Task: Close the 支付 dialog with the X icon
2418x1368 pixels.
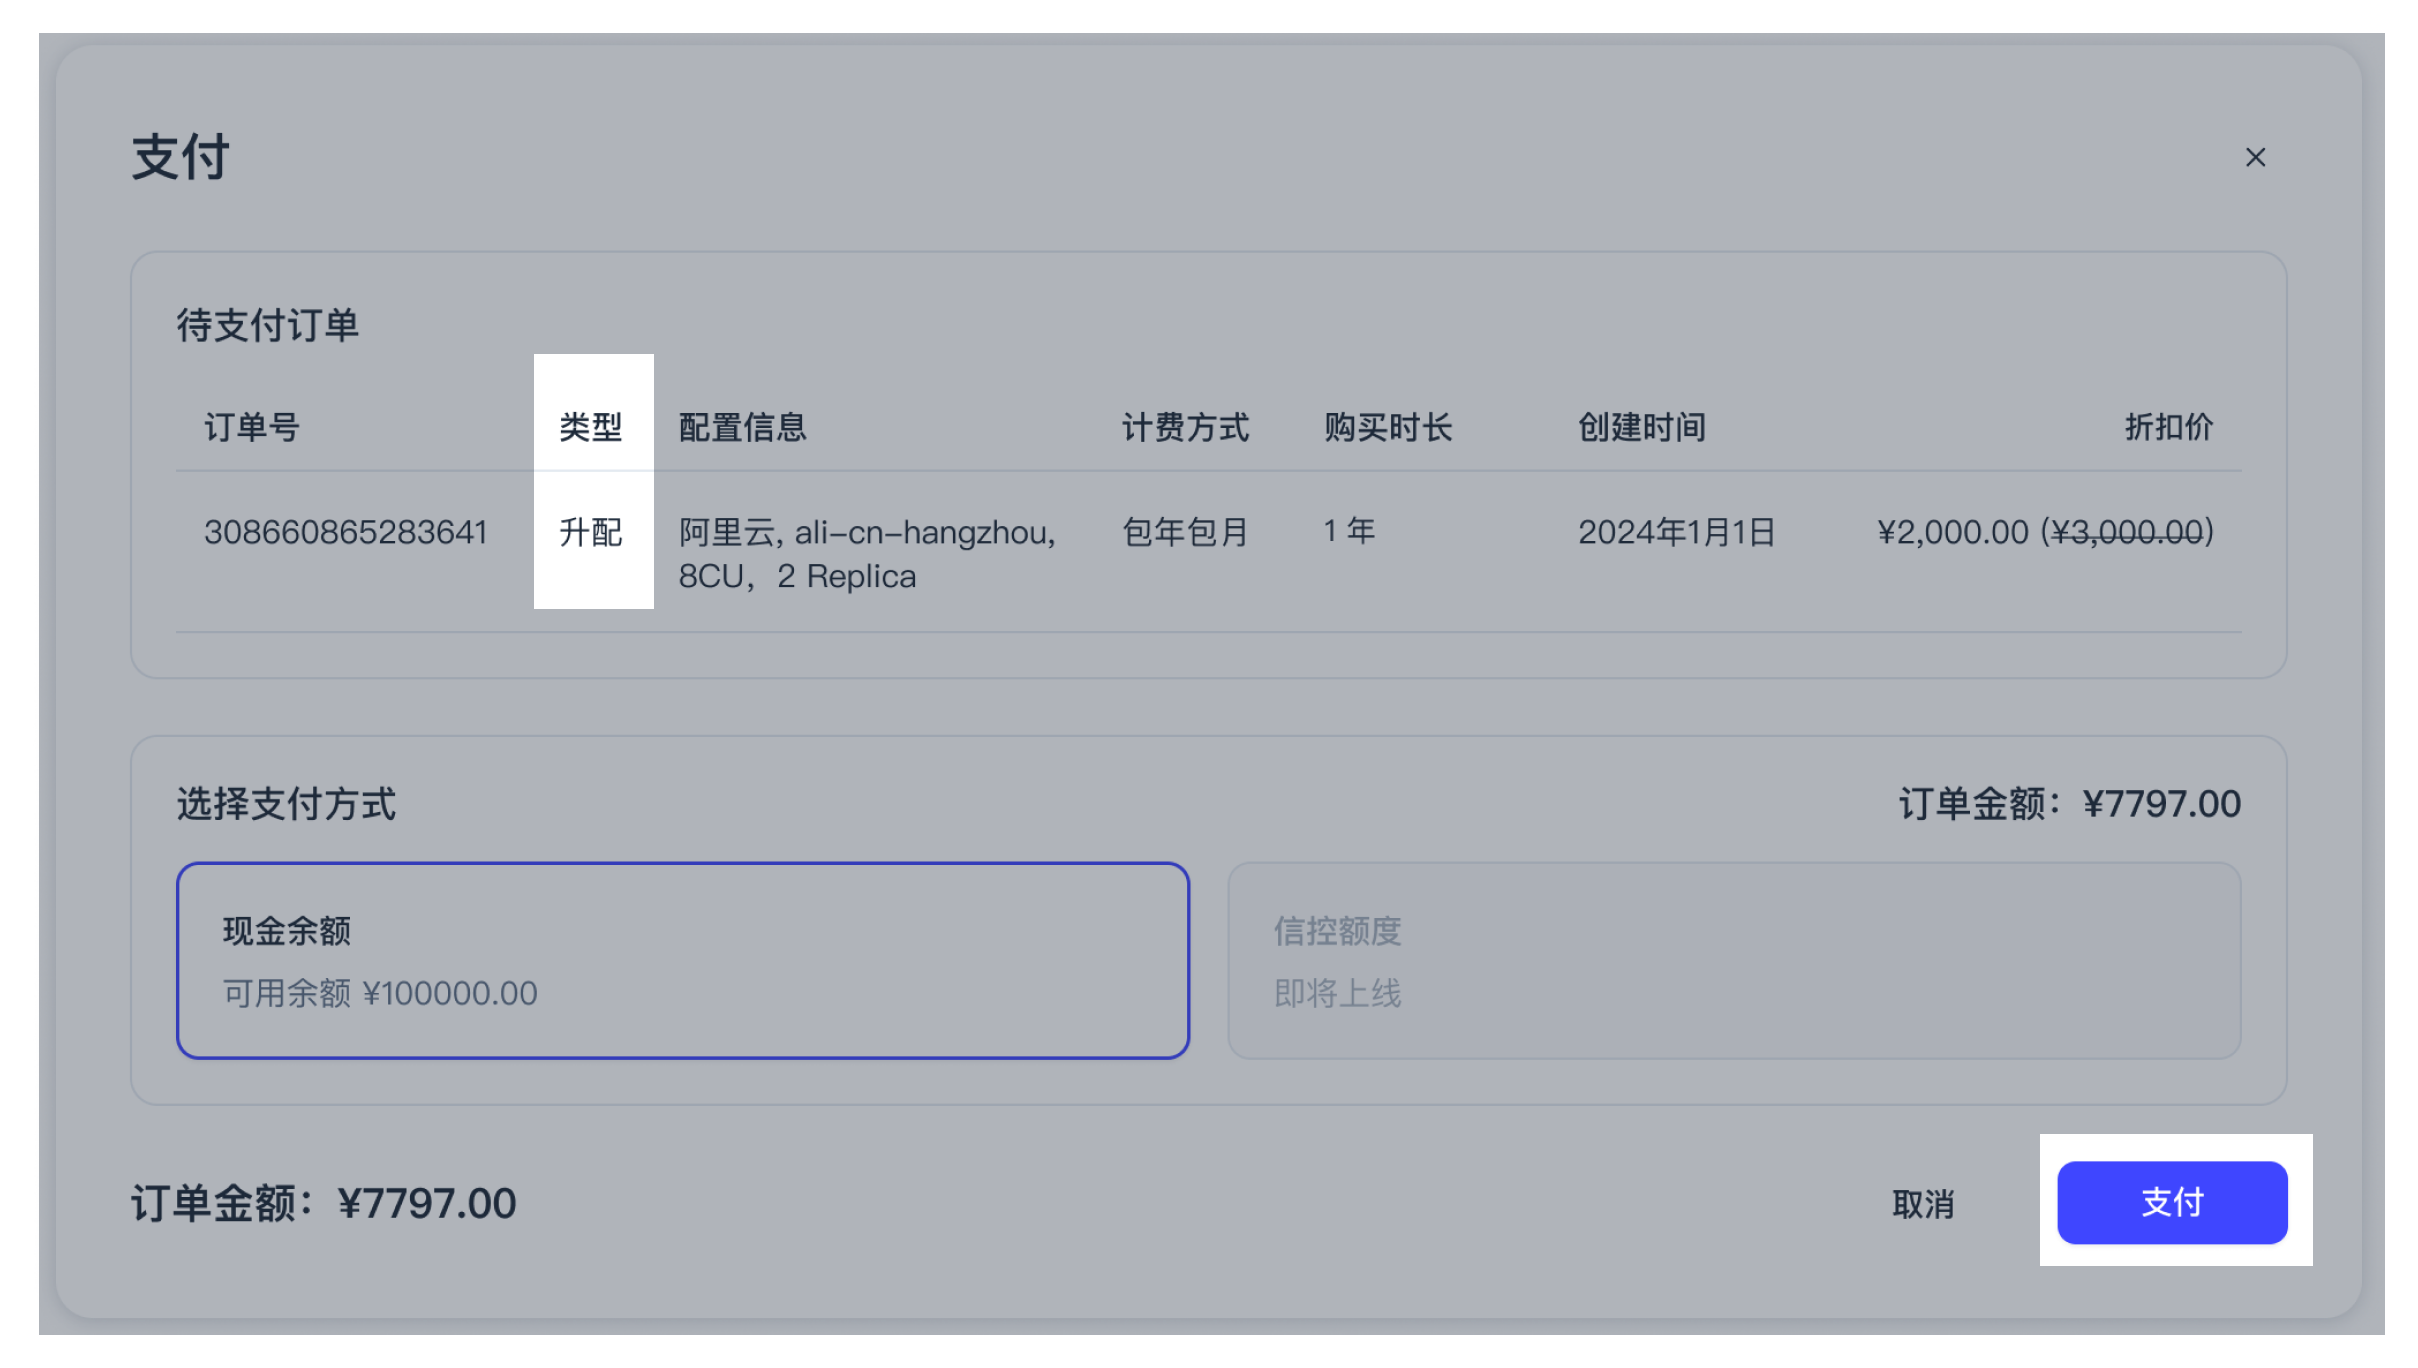Action: pyautogui.click(x=2256, y=157)
